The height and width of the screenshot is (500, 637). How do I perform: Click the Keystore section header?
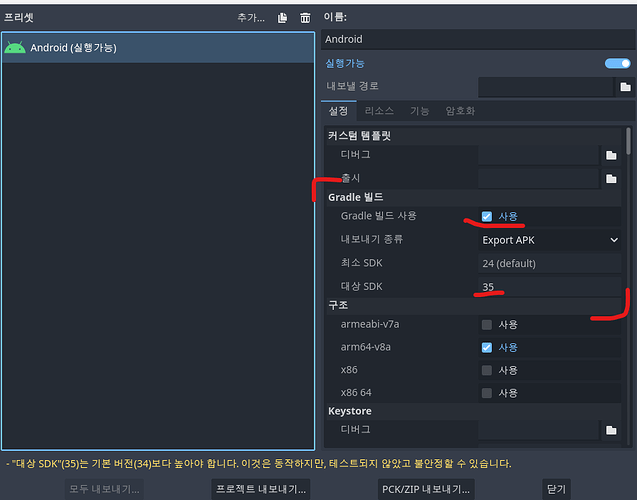474,411
